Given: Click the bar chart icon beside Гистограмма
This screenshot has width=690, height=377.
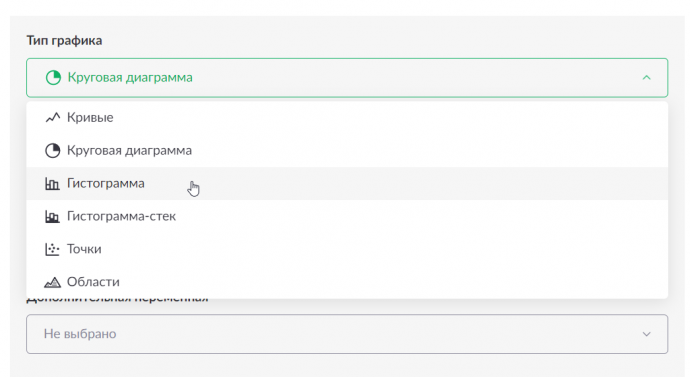Looking at the screenshot, I should pyautogui.click(x=52, y=183).
